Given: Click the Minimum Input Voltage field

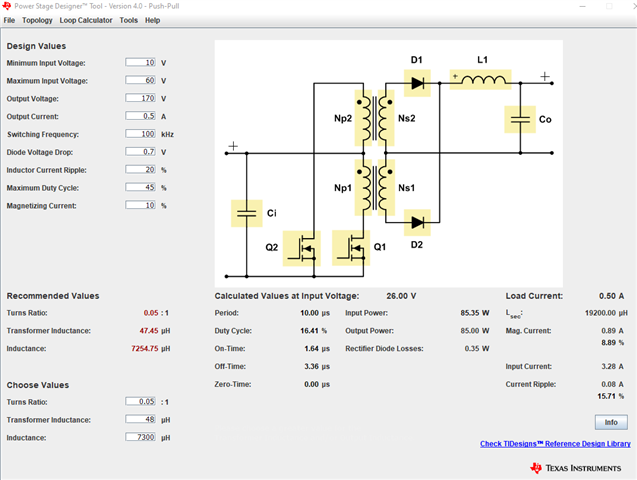Looking at the screenshot, I should [x=141, y=63].
